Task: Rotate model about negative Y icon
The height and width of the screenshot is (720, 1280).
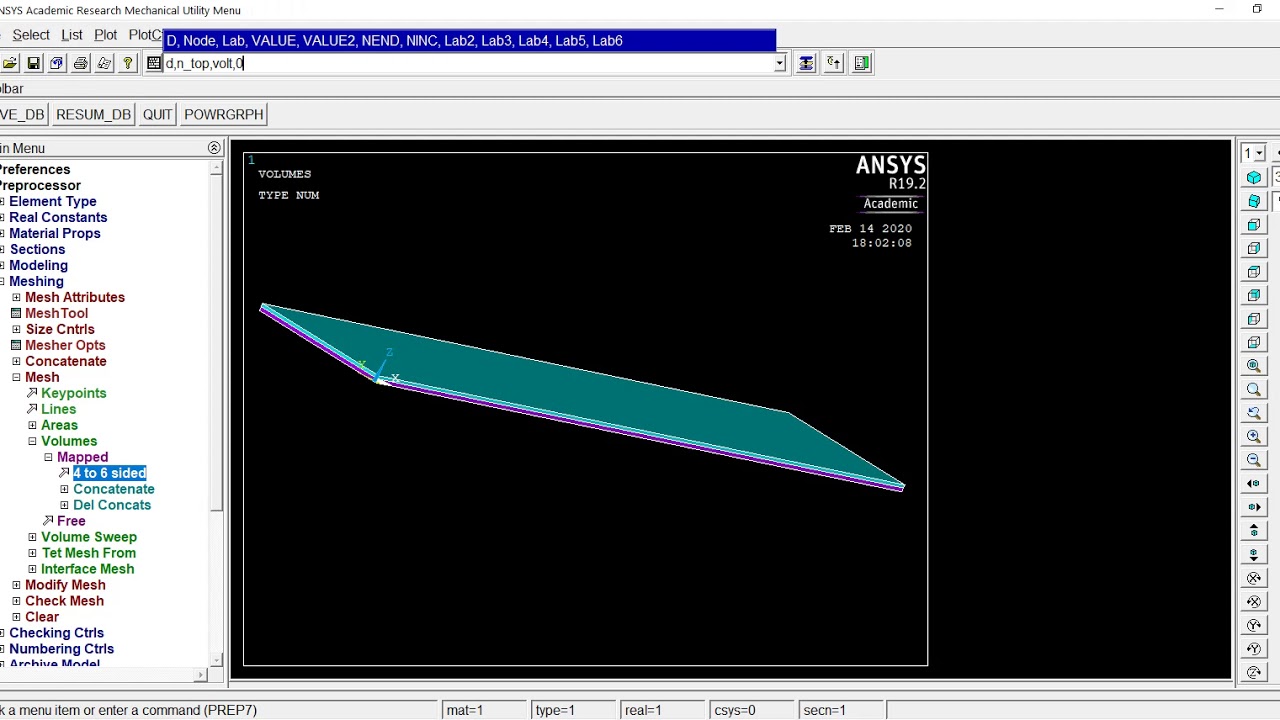Action: (x=1254, y=649)
